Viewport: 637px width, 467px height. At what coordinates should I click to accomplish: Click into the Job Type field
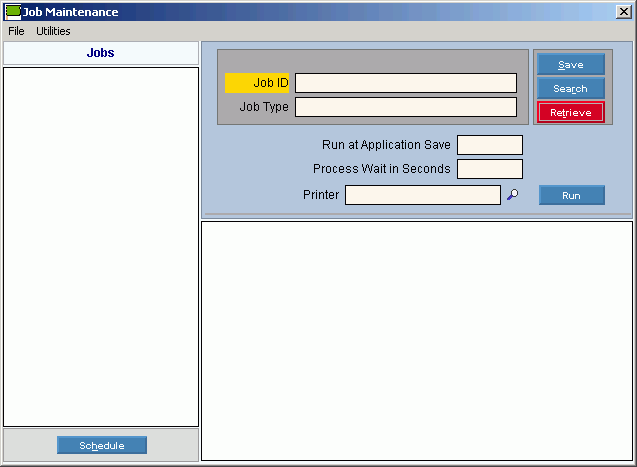point(405,107)
